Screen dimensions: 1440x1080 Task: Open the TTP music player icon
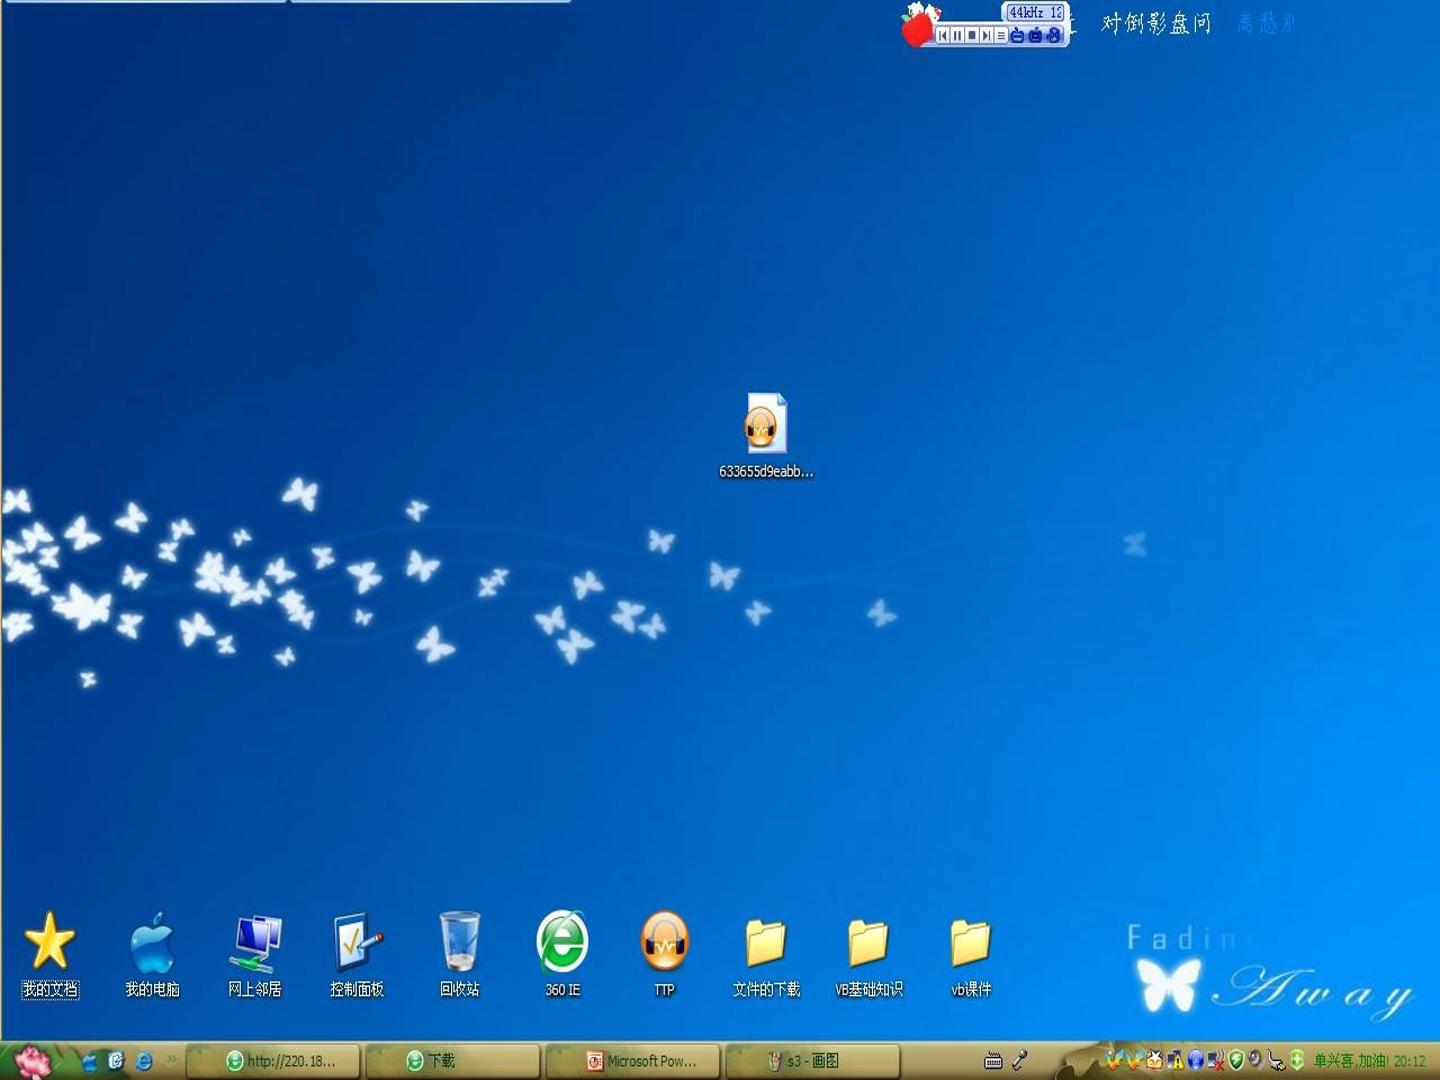tap(665, 953)
